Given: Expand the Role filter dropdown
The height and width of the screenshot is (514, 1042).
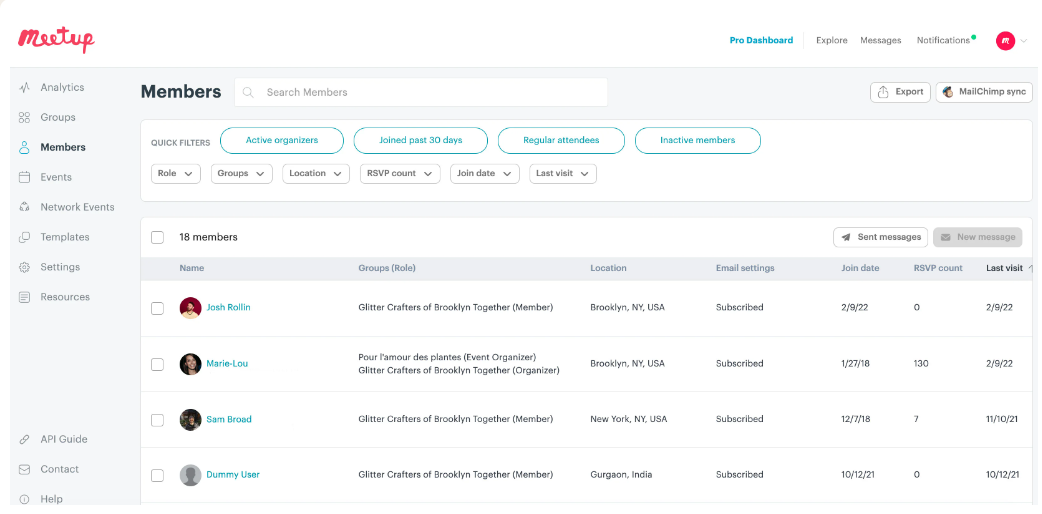Looking at the screenshot, I should coord(176,174).
